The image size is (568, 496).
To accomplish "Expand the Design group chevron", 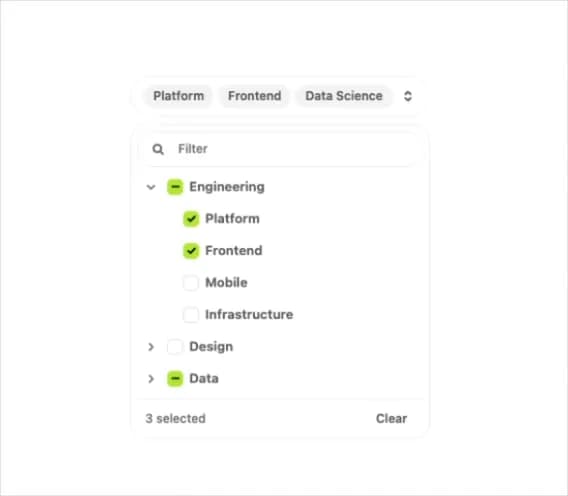I will (x=151, y=347).
